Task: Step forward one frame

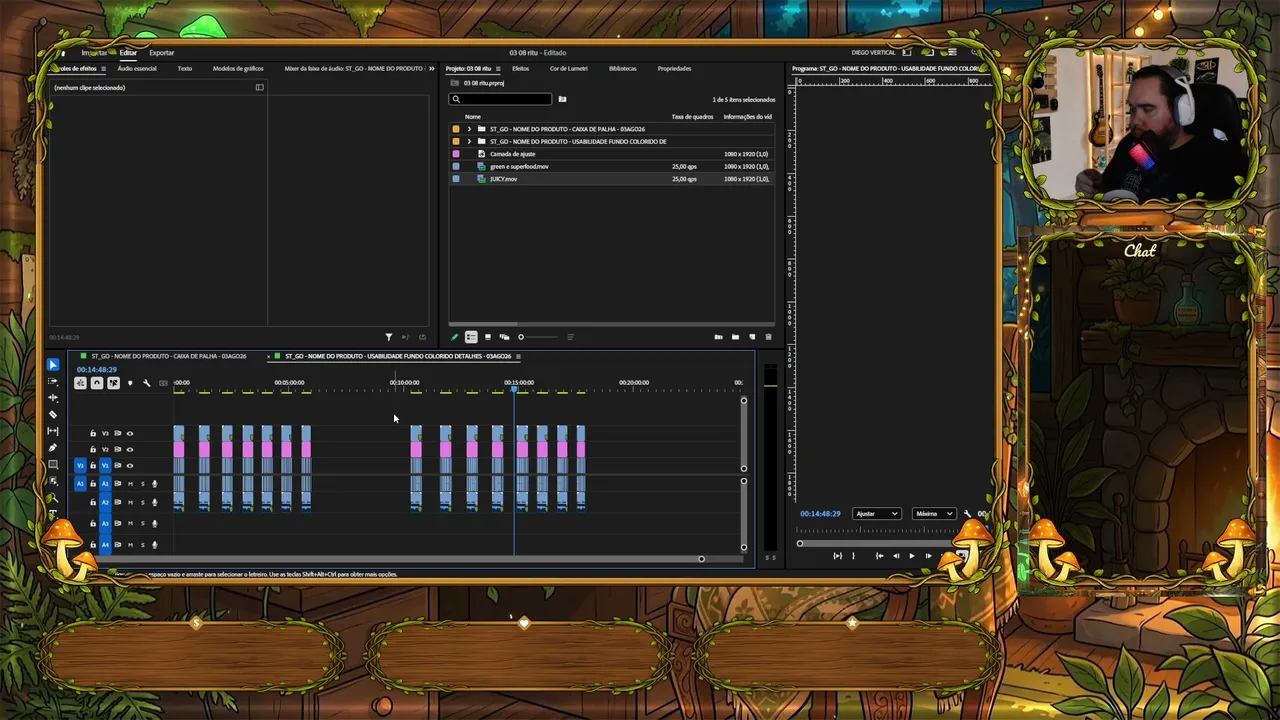Action: pyautogui.click(x=928, y=556)
